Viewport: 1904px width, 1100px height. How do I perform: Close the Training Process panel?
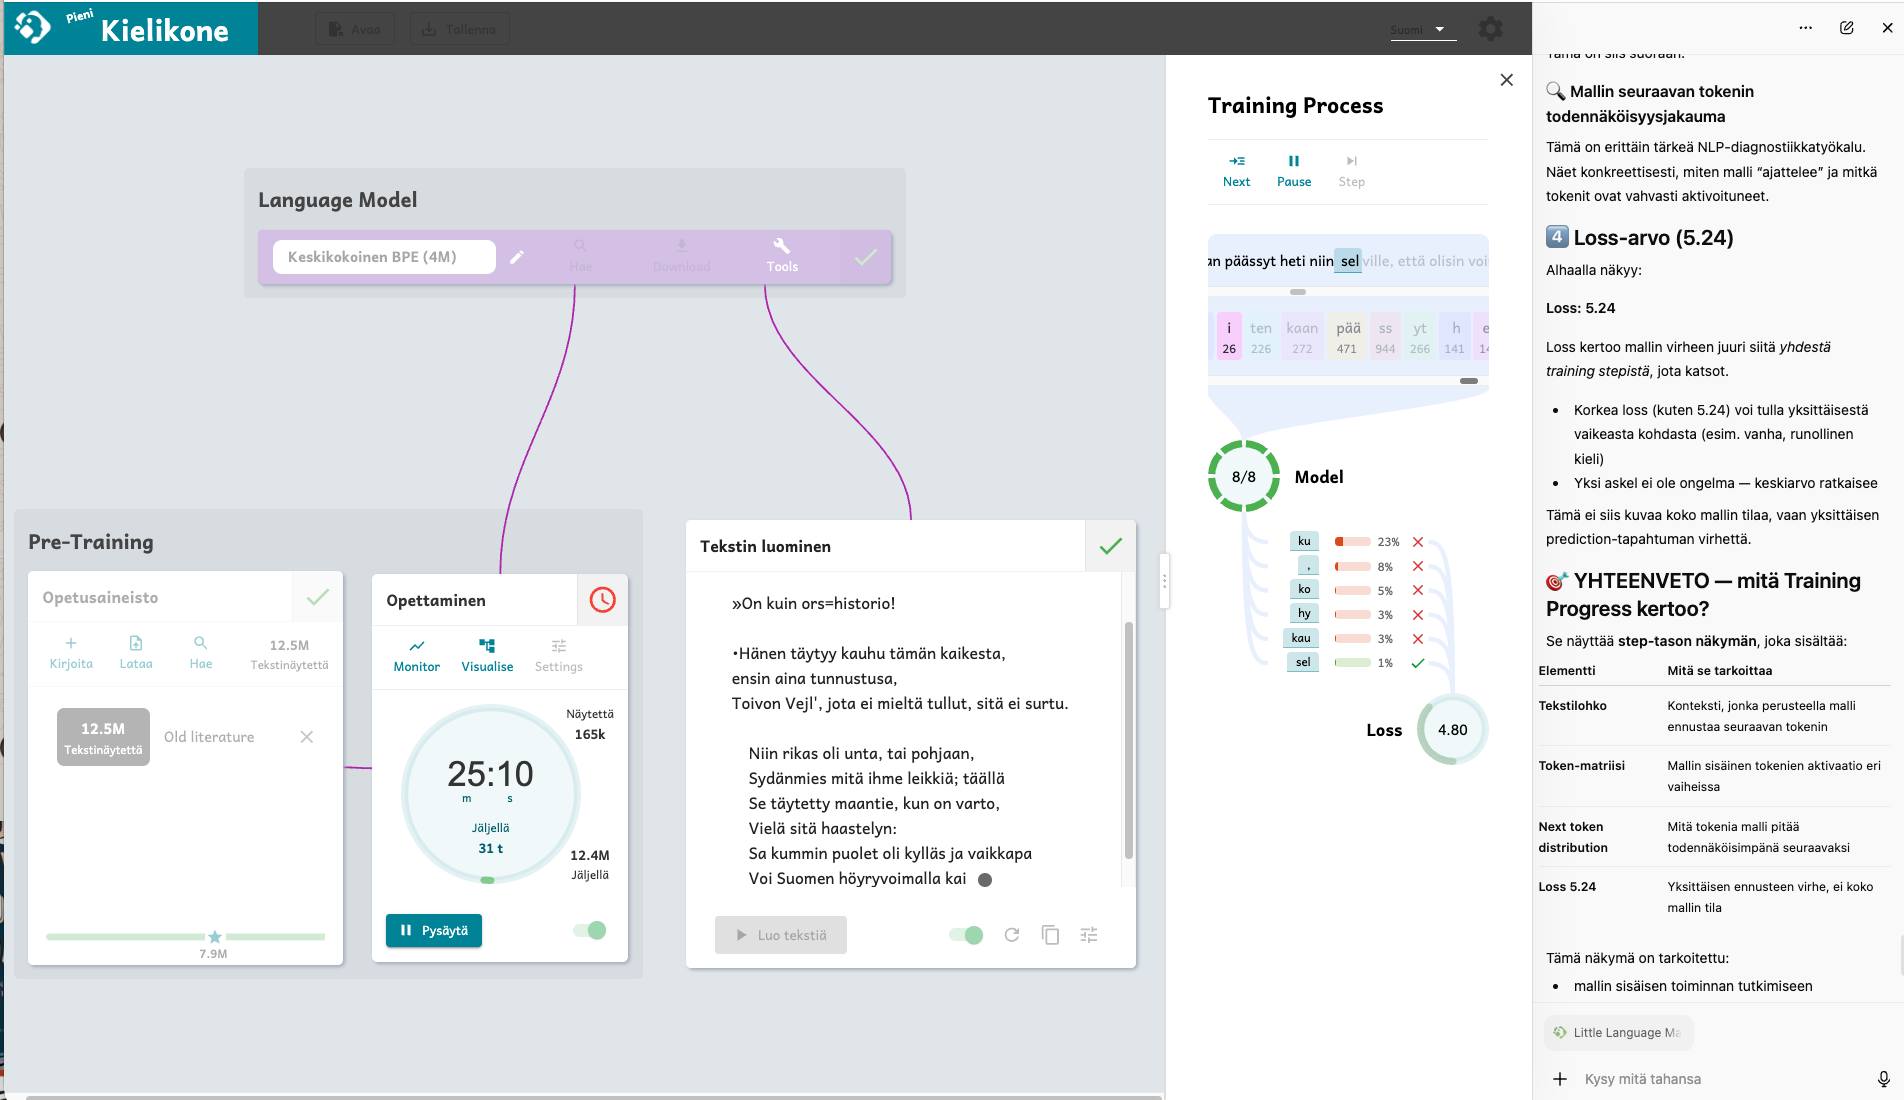coord(1507,80)
